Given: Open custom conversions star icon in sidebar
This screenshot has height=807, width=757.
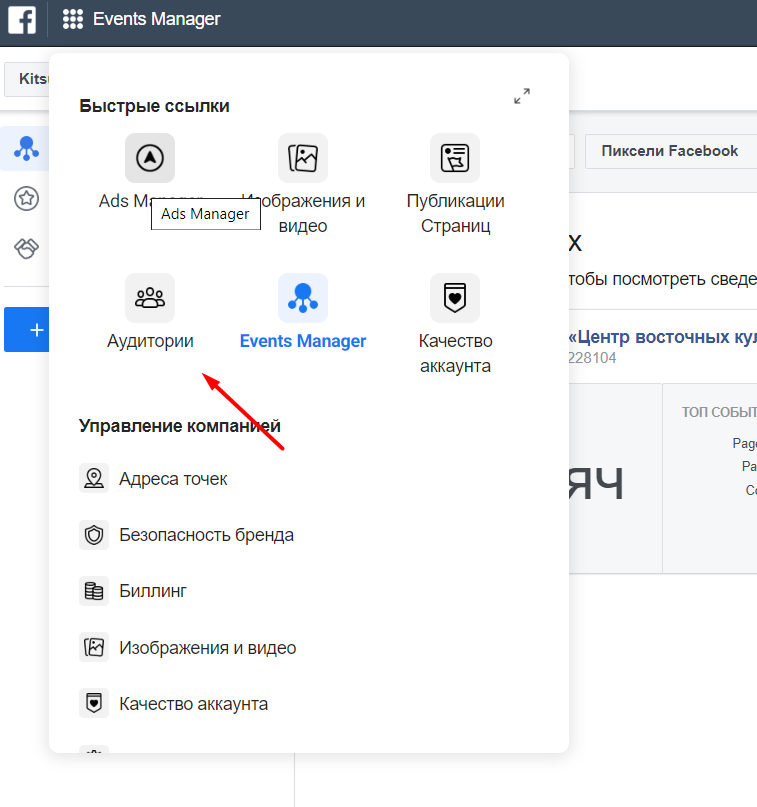Looking at the screenshot, I should pos(26,198).
